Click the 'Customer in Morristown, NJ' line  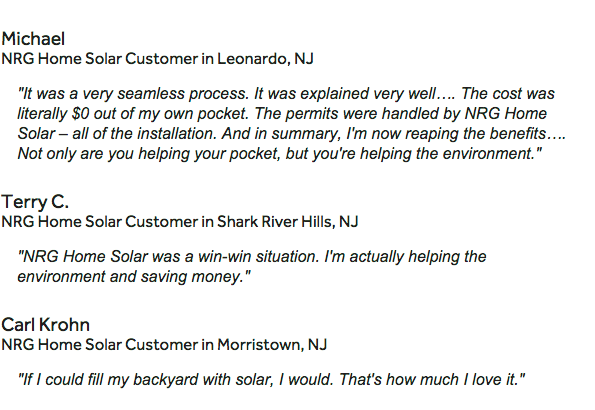(x=164, y=345)
